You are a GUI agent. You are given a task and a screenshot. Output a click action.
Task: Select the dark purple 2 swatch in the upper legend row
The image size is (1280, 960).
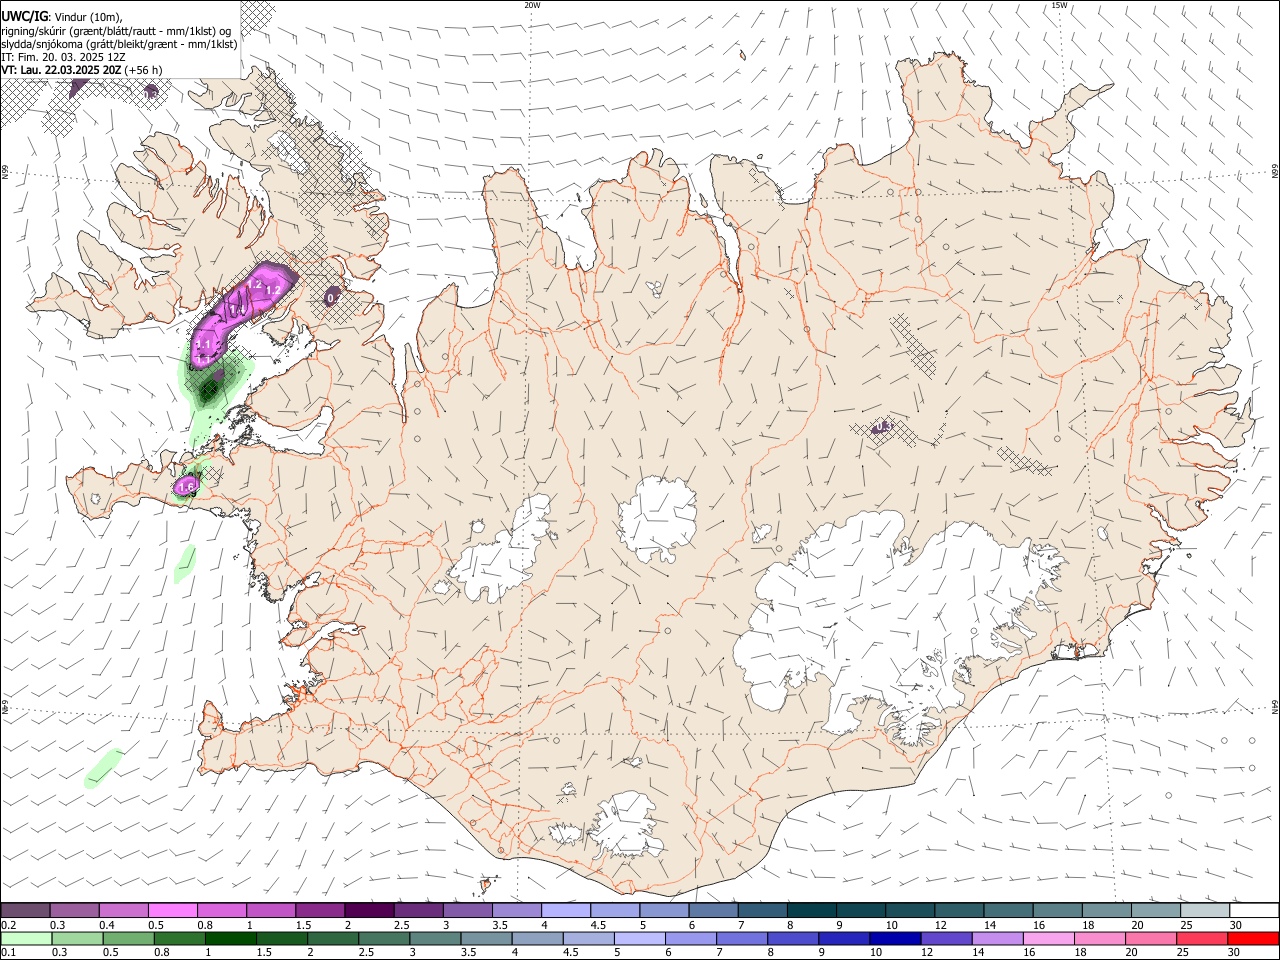pos(369,911)
